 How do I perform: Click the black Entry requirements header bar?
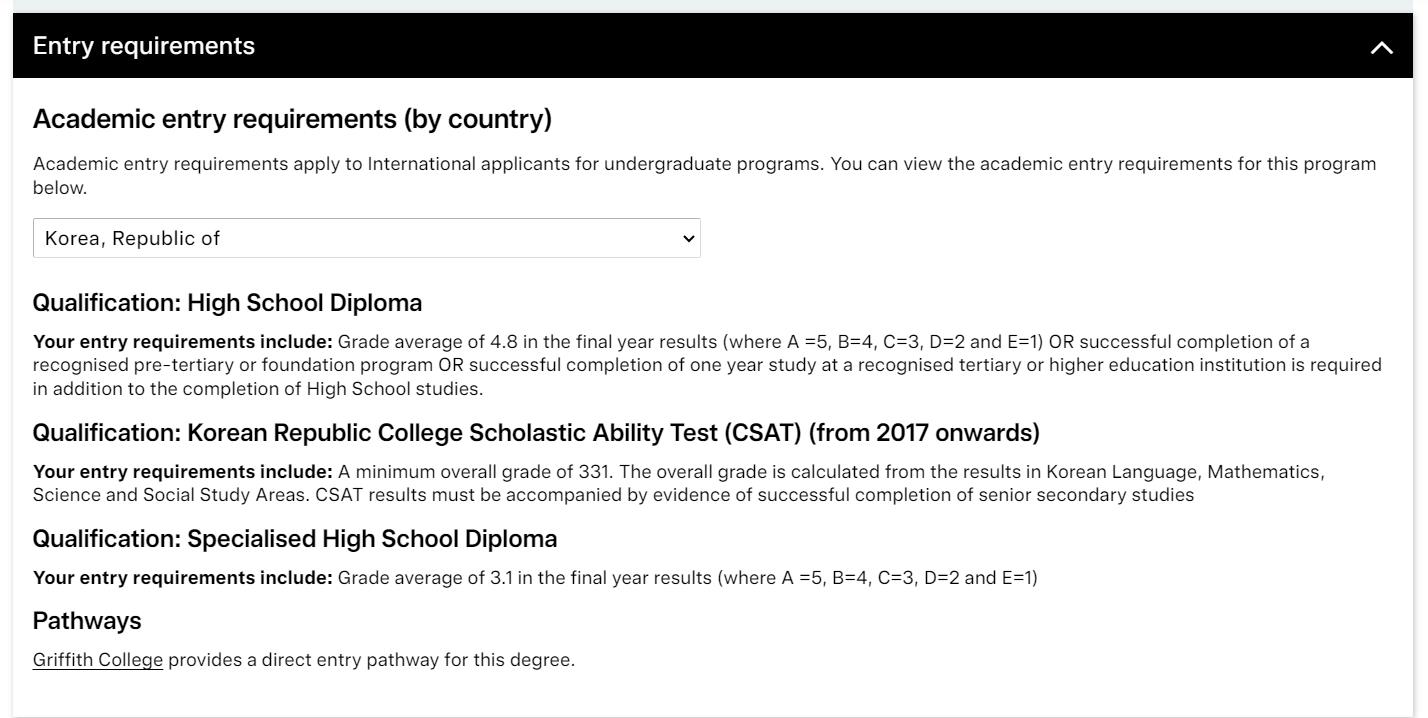(713, 46)
